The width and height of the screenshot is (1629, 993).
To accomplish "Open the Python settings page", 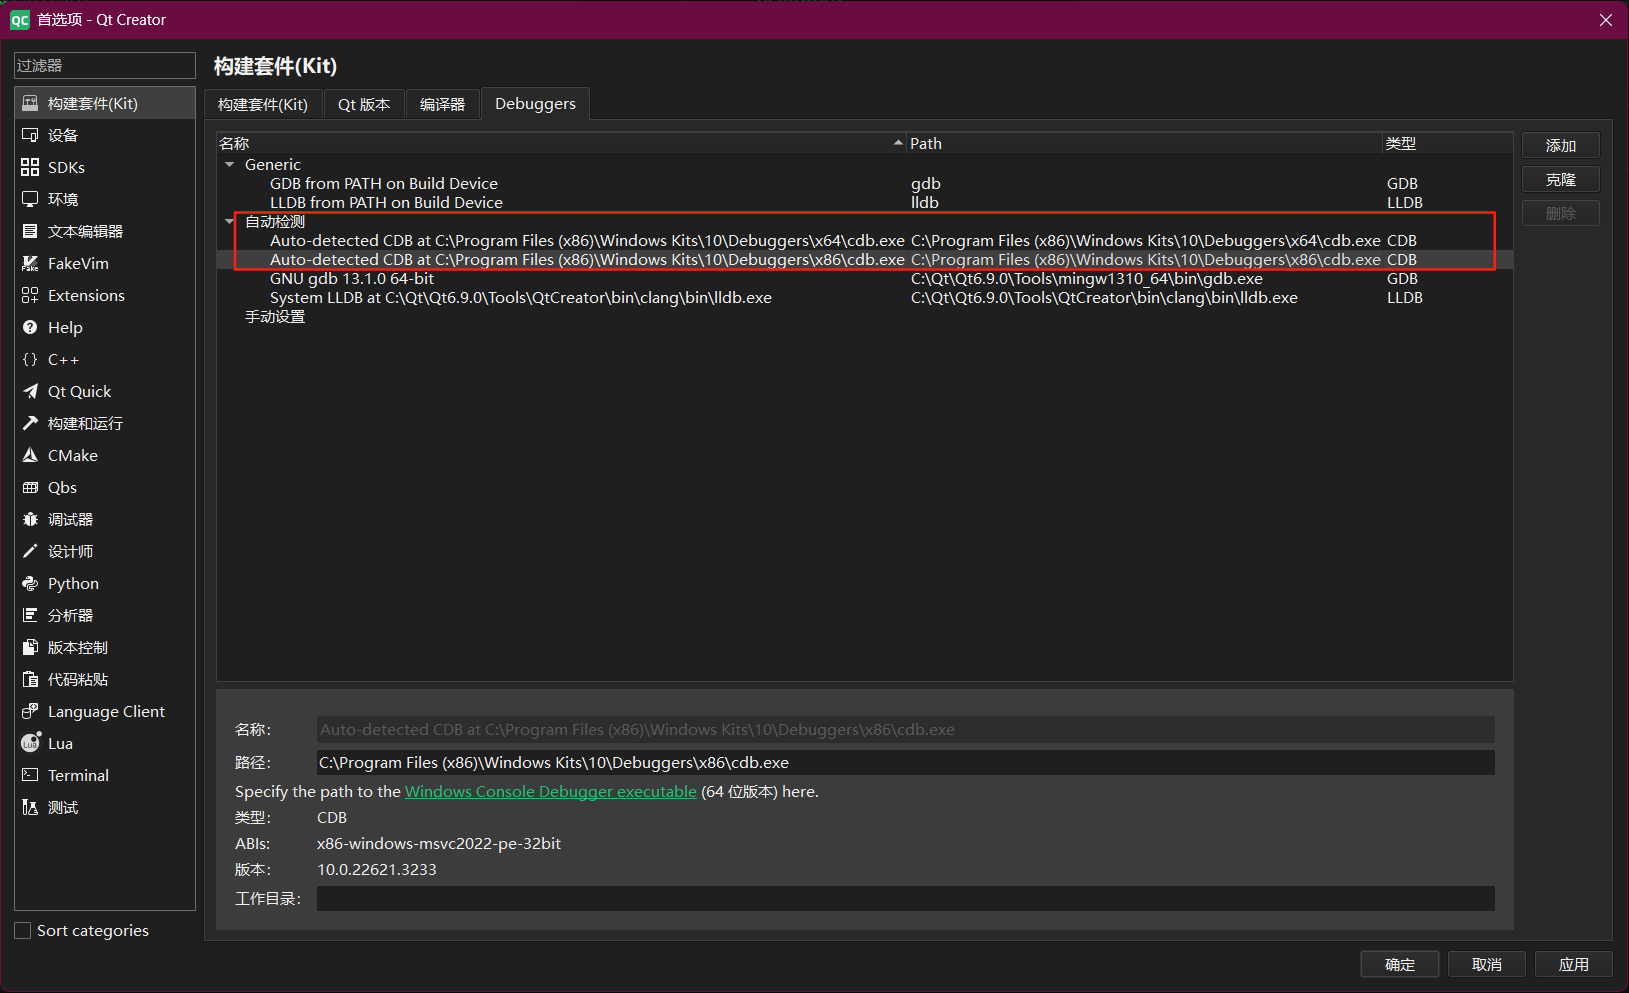I will pos(72,583).
